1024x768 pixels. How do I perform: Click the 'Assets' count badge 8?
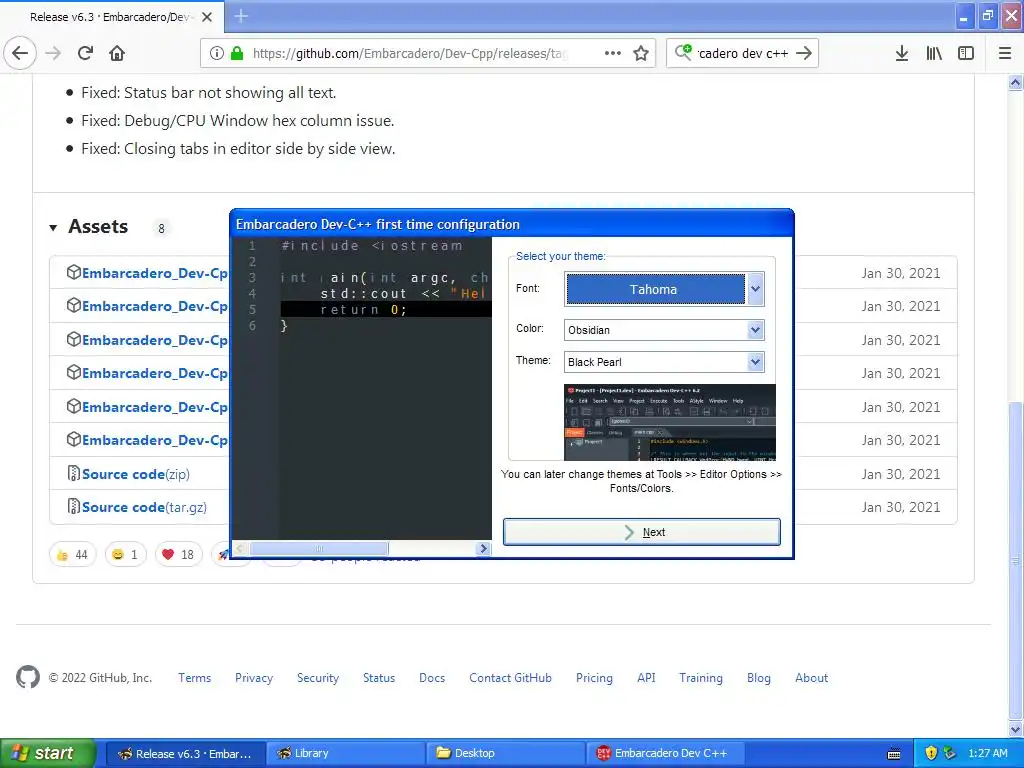click(x=161, y=228)
